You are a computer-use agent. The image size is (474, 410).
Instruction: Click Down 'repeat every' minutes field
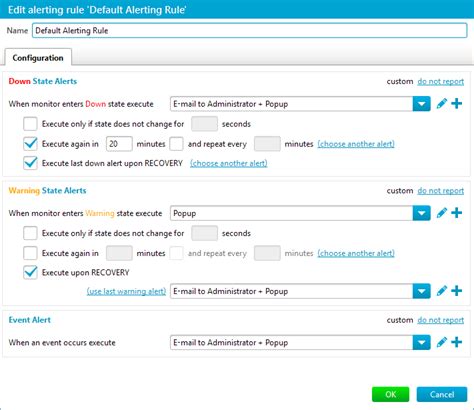[267, 144]
